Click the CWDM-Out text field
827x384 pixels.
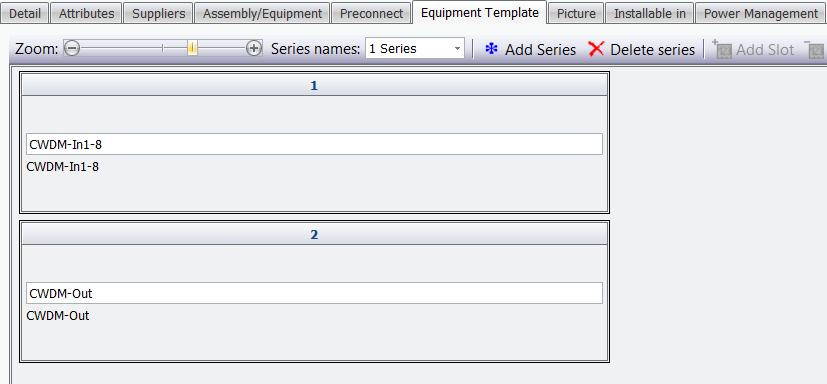click(x=314, y=293)
